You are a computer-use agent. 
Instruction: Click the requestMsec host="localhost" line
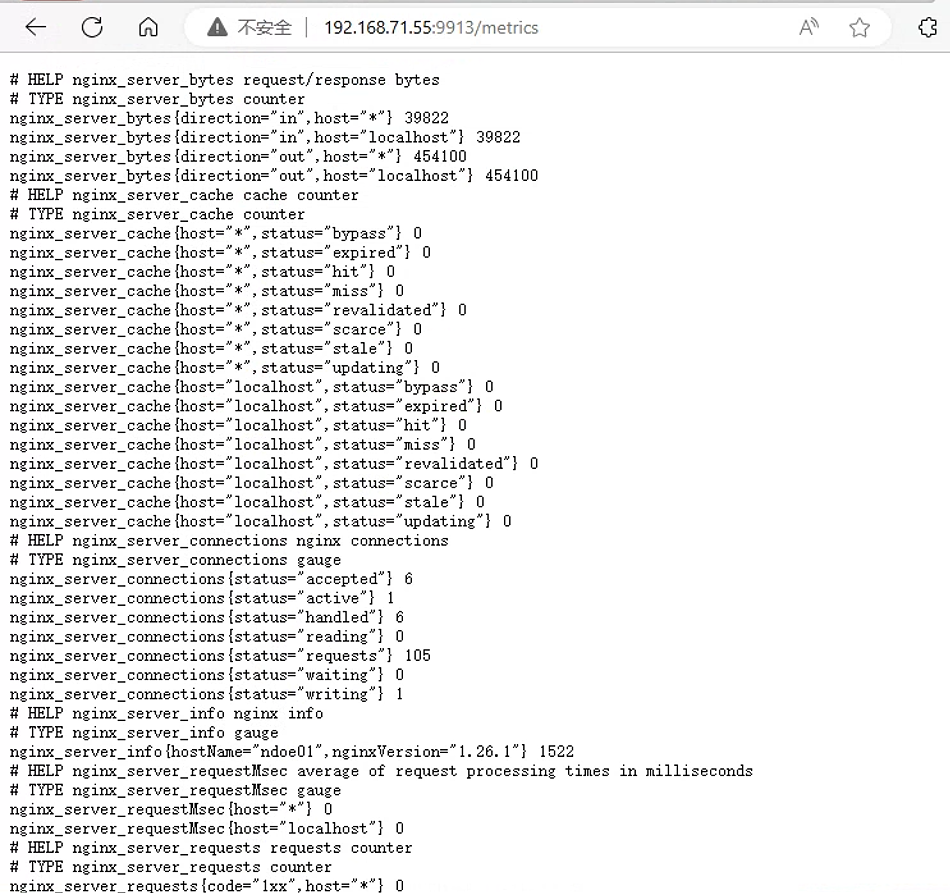coord(207,829)
